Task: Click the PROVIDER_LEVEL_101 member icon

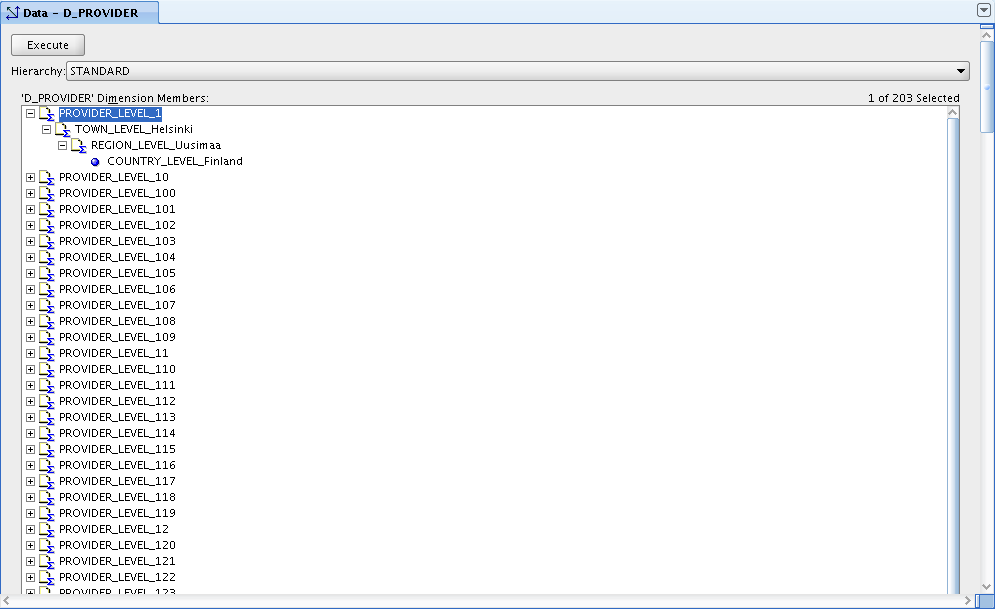Action: tap(47, 209)
